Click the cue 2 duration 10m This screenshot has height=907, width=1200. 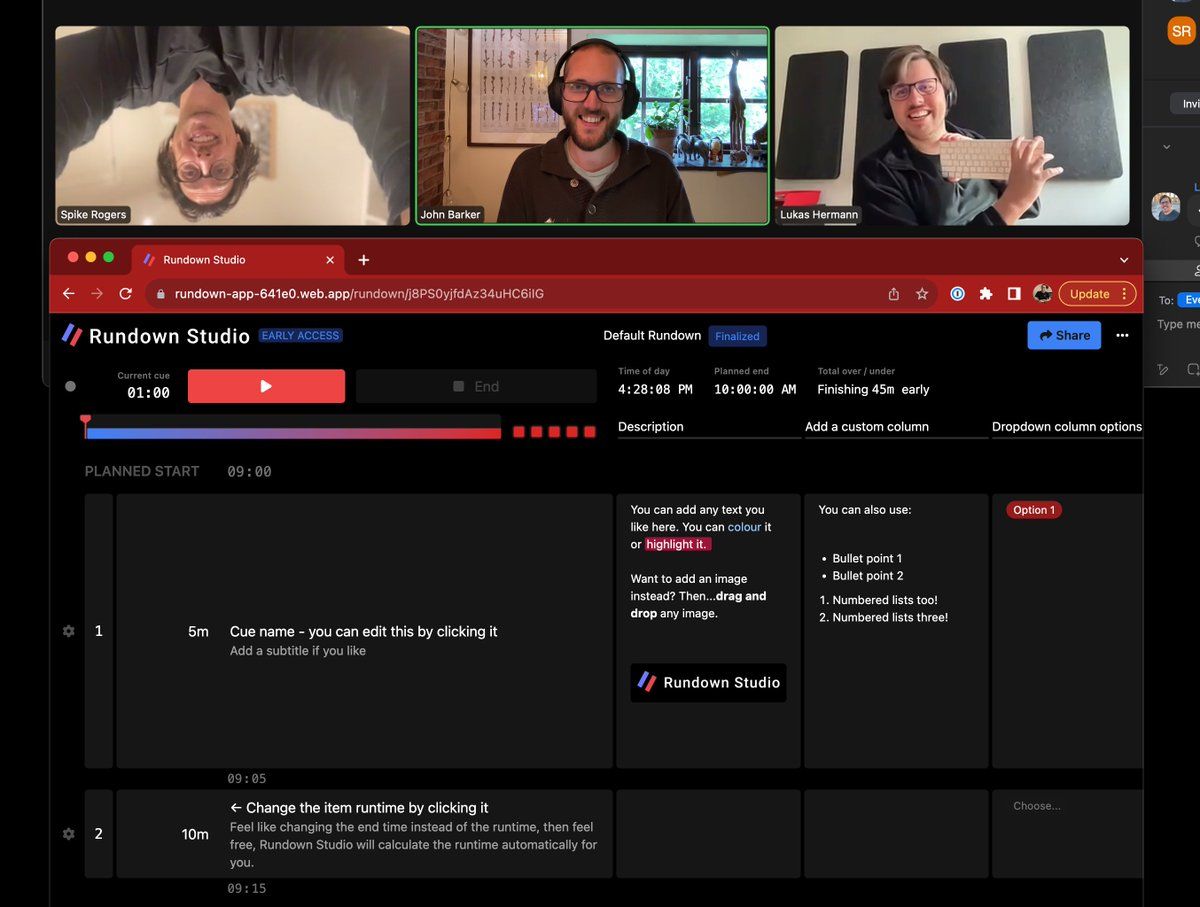pyautogui.click(x=195, y=834)
